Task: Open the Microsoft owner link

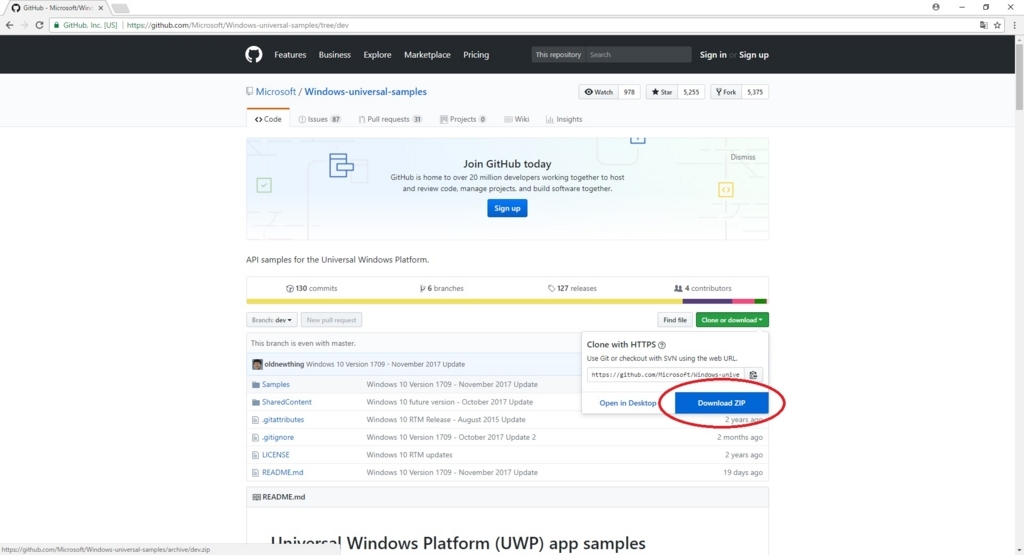Action: tap(276, 91)
